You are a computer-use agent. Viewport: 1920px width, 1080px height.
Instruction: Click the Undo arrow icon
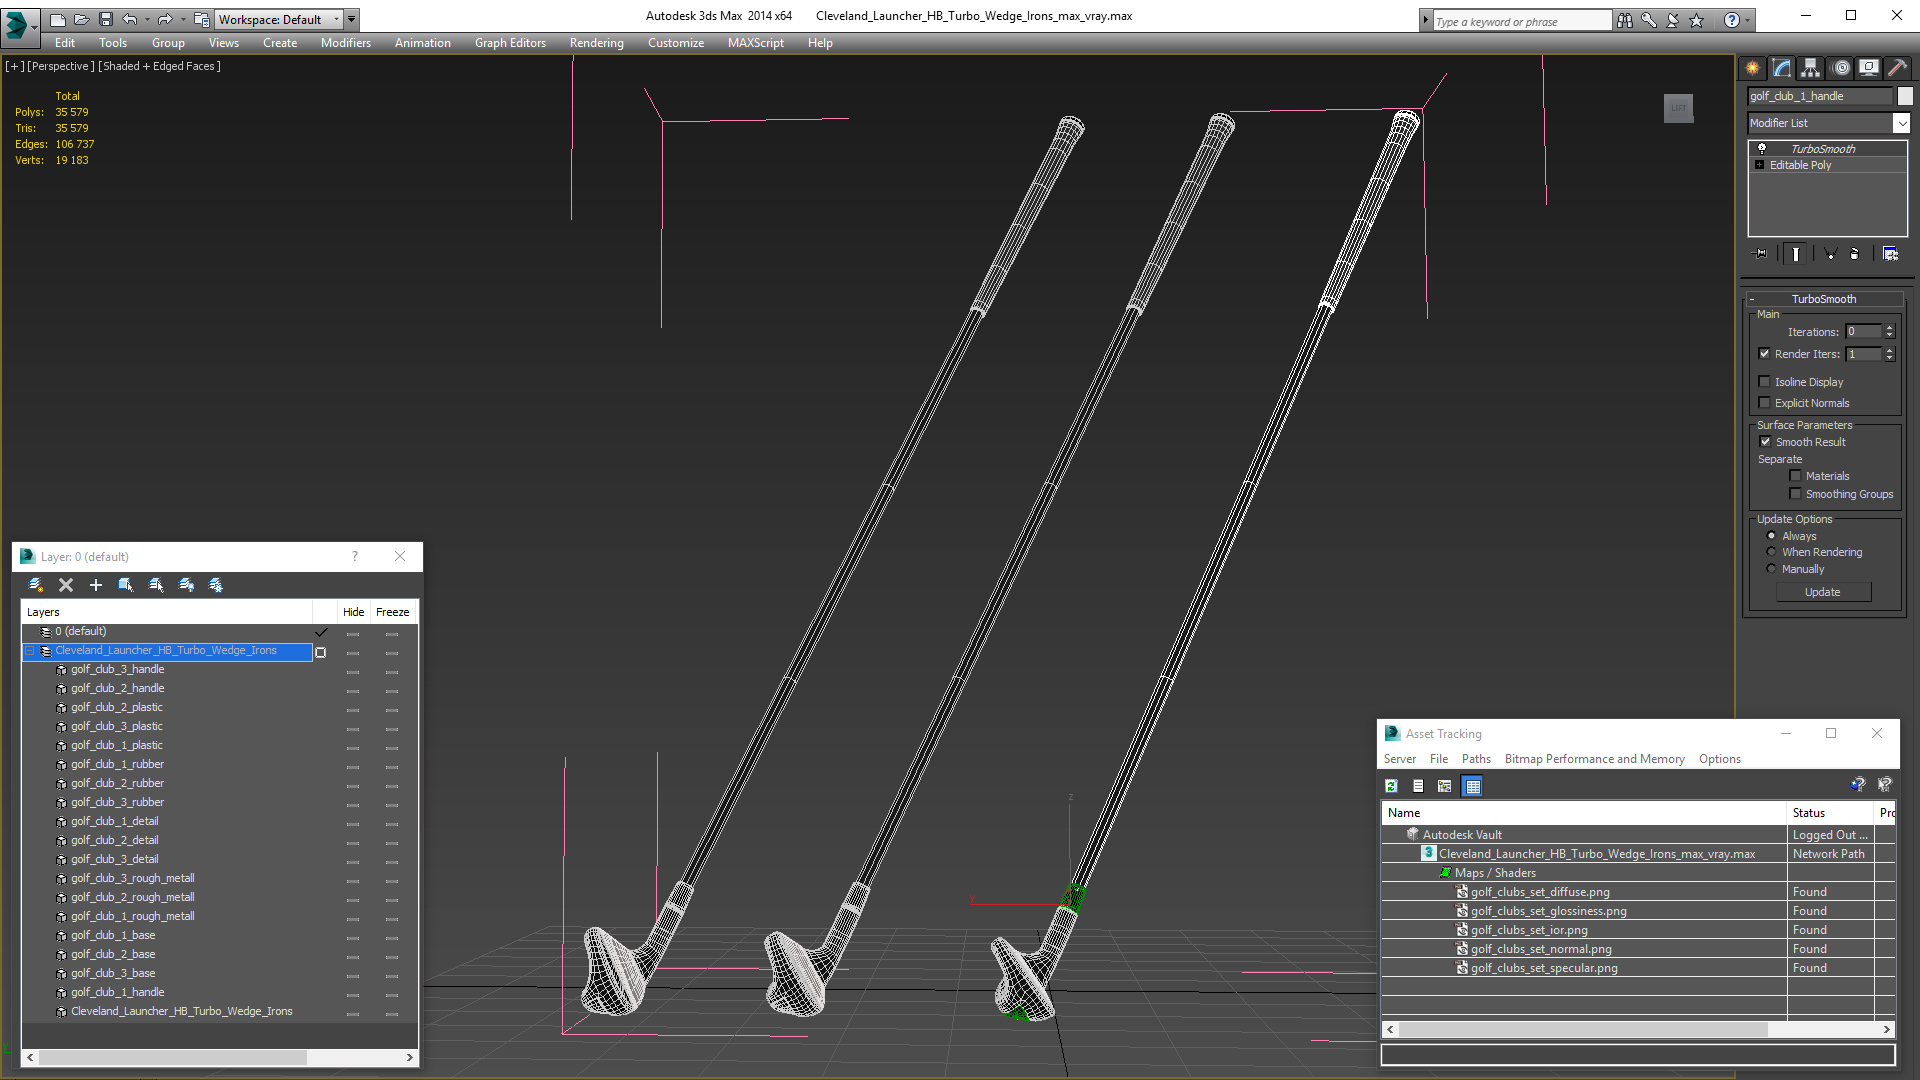click(130, 19)
